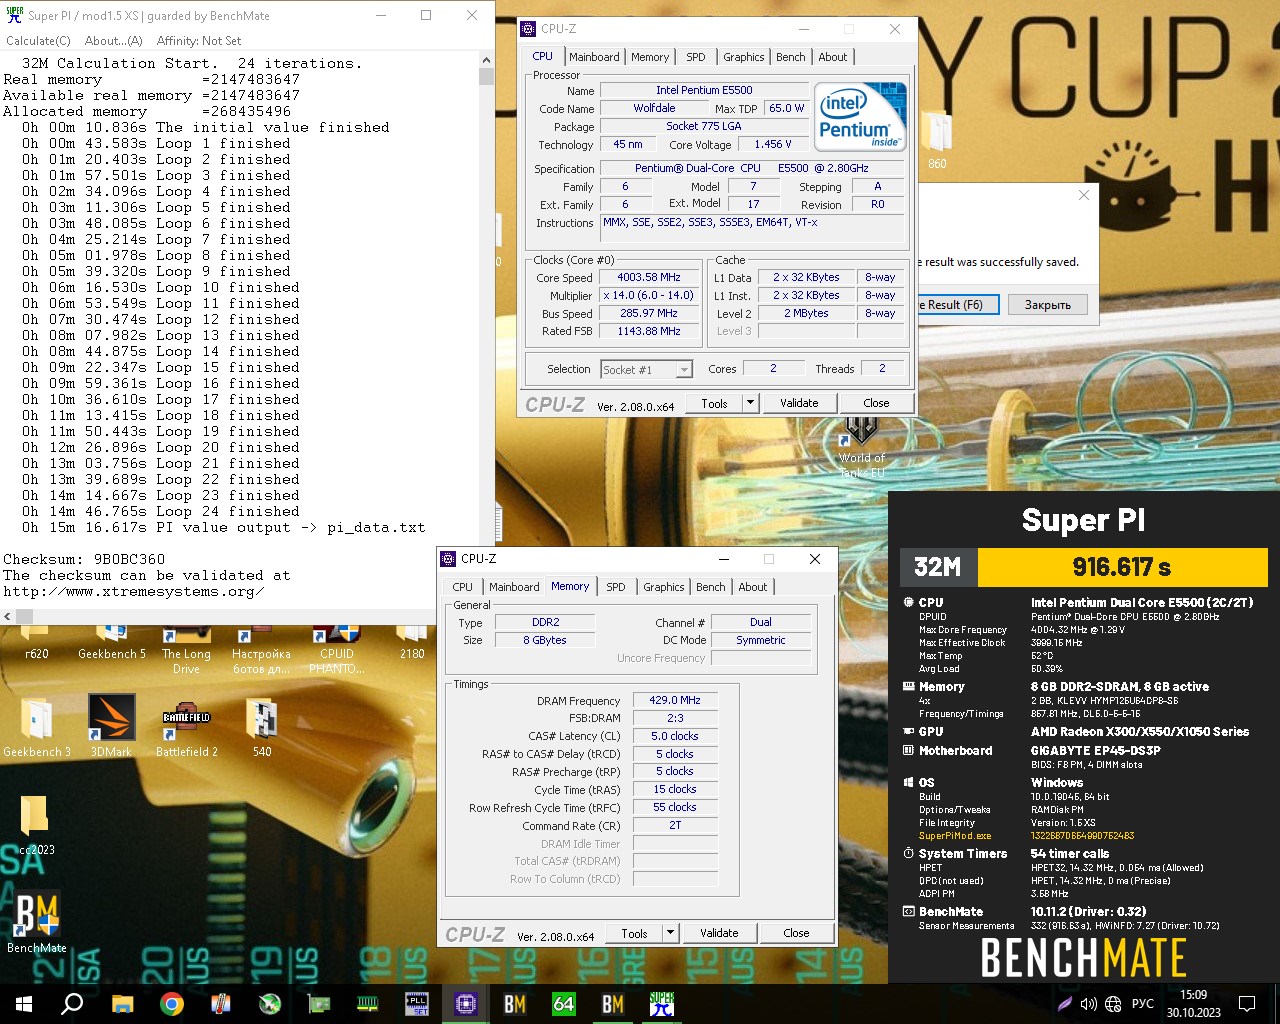The height and width of the screenshot is (1024, 1280).
Task: Click green memory stick taskbar icon
Action: pos(368,1003)
